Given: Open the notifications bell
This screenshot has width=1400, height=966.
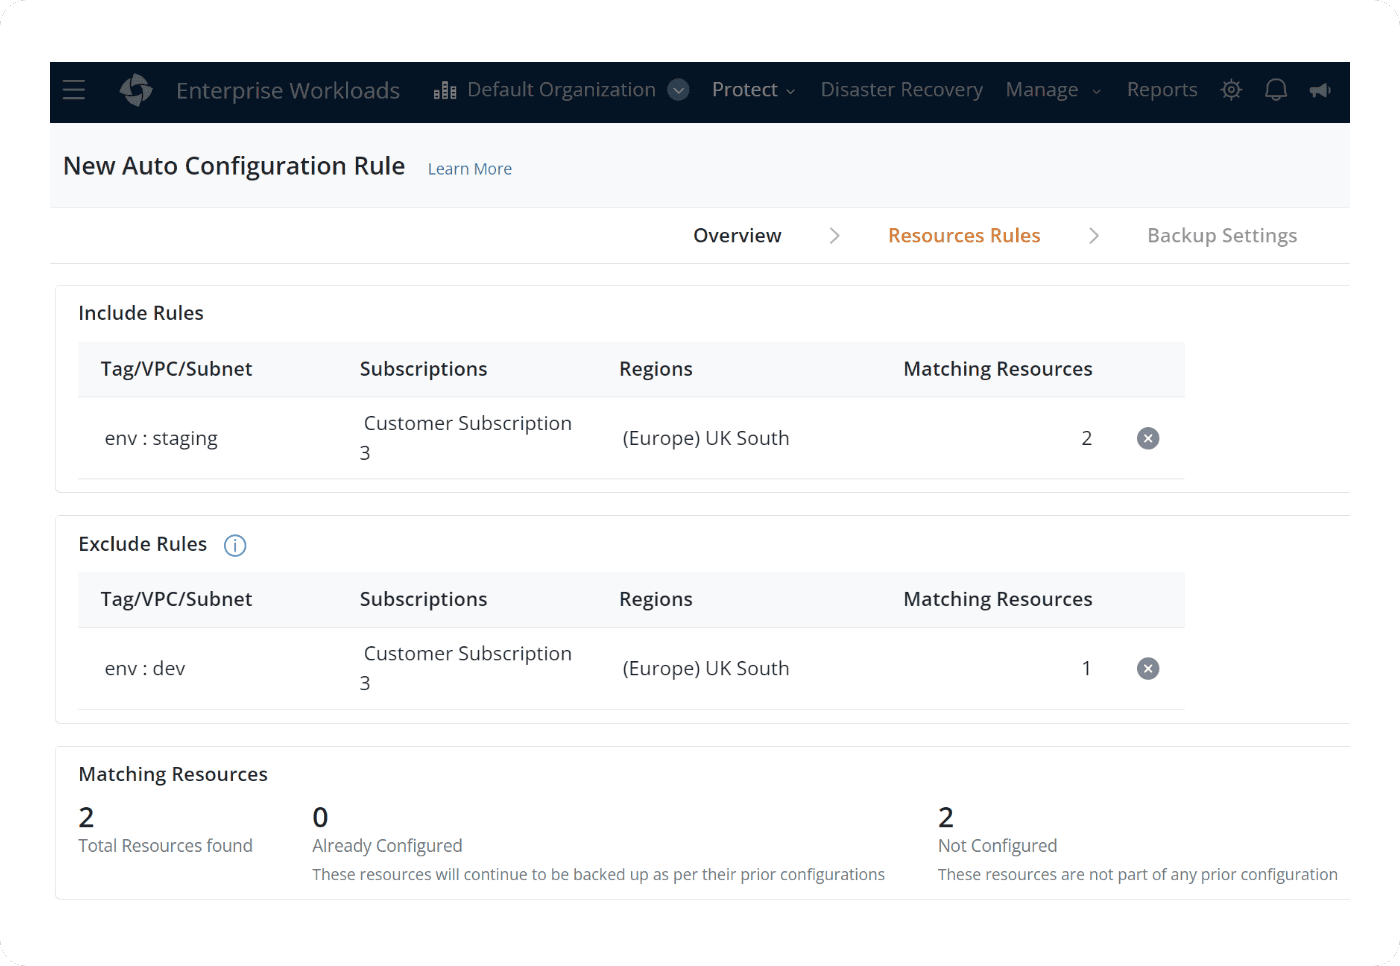Looking at the screenshot, I should click(x=1275, y=90).
